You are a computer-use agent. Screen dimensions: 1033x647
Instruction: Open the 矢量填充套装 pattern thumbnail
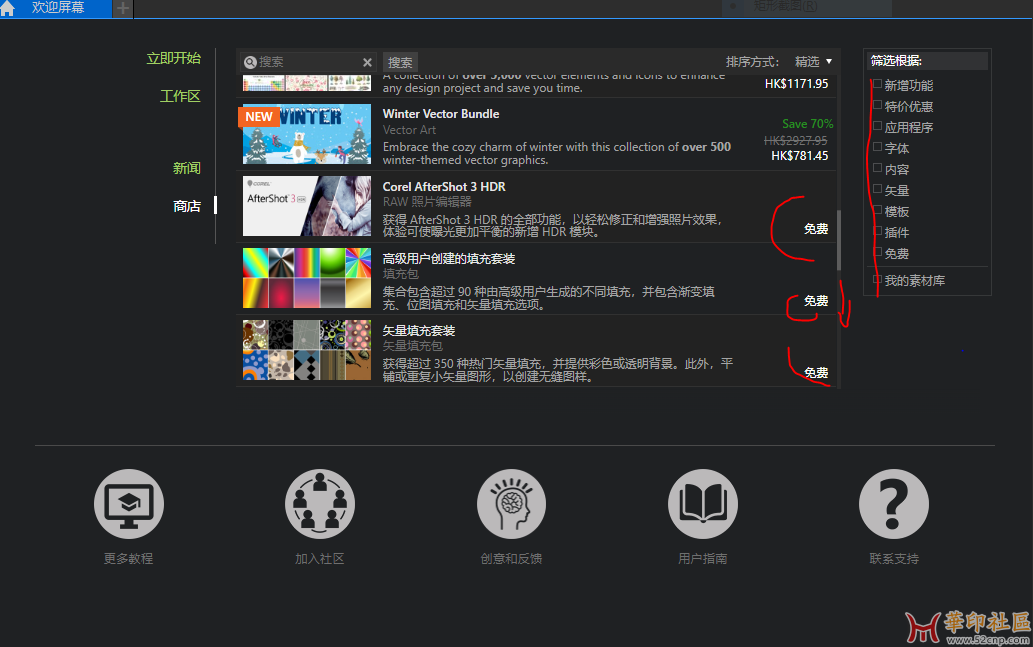coord(307,350)
